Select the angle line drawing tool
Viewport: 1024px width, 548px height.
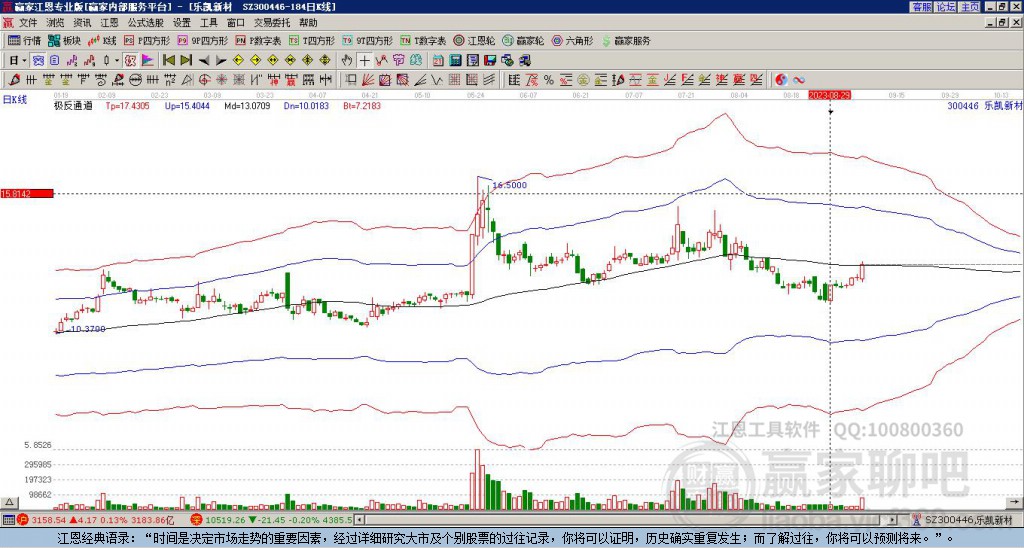point(420,80)
